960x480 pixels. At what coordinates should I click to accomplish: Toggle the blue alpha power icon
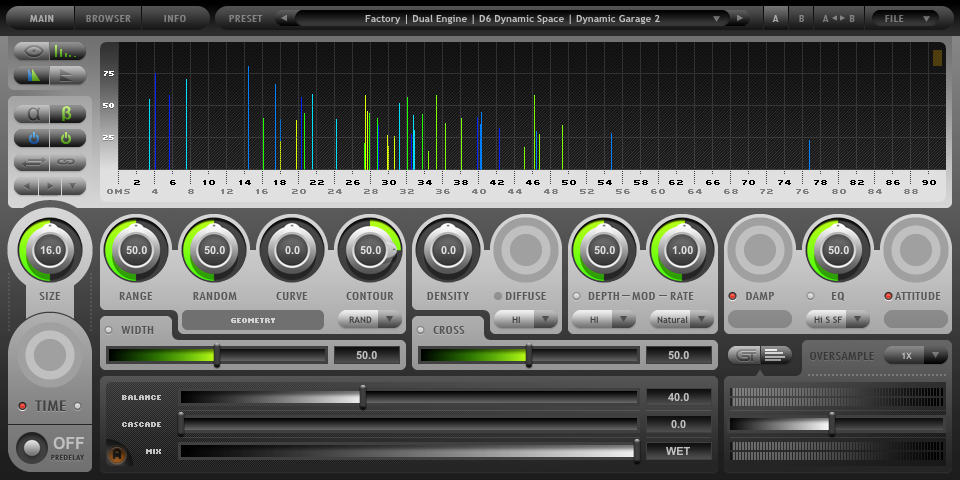pos(32,138)
